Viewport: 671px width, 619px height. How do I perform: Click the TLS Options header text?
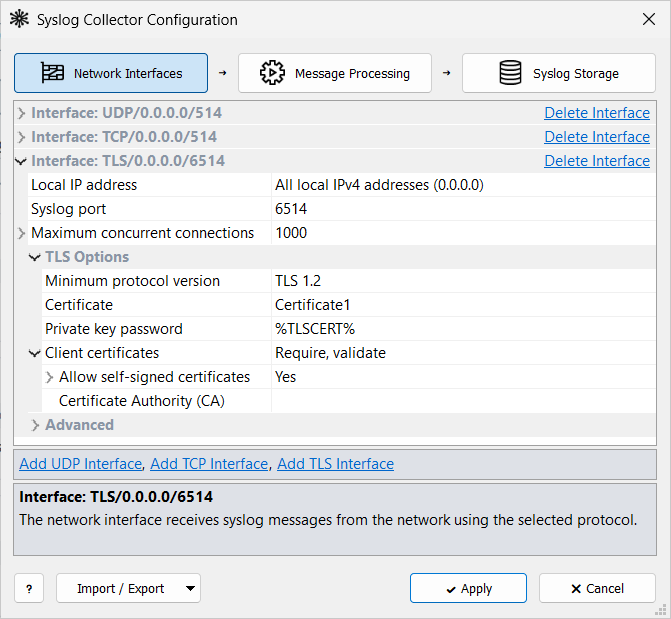[x=87, y=257]
